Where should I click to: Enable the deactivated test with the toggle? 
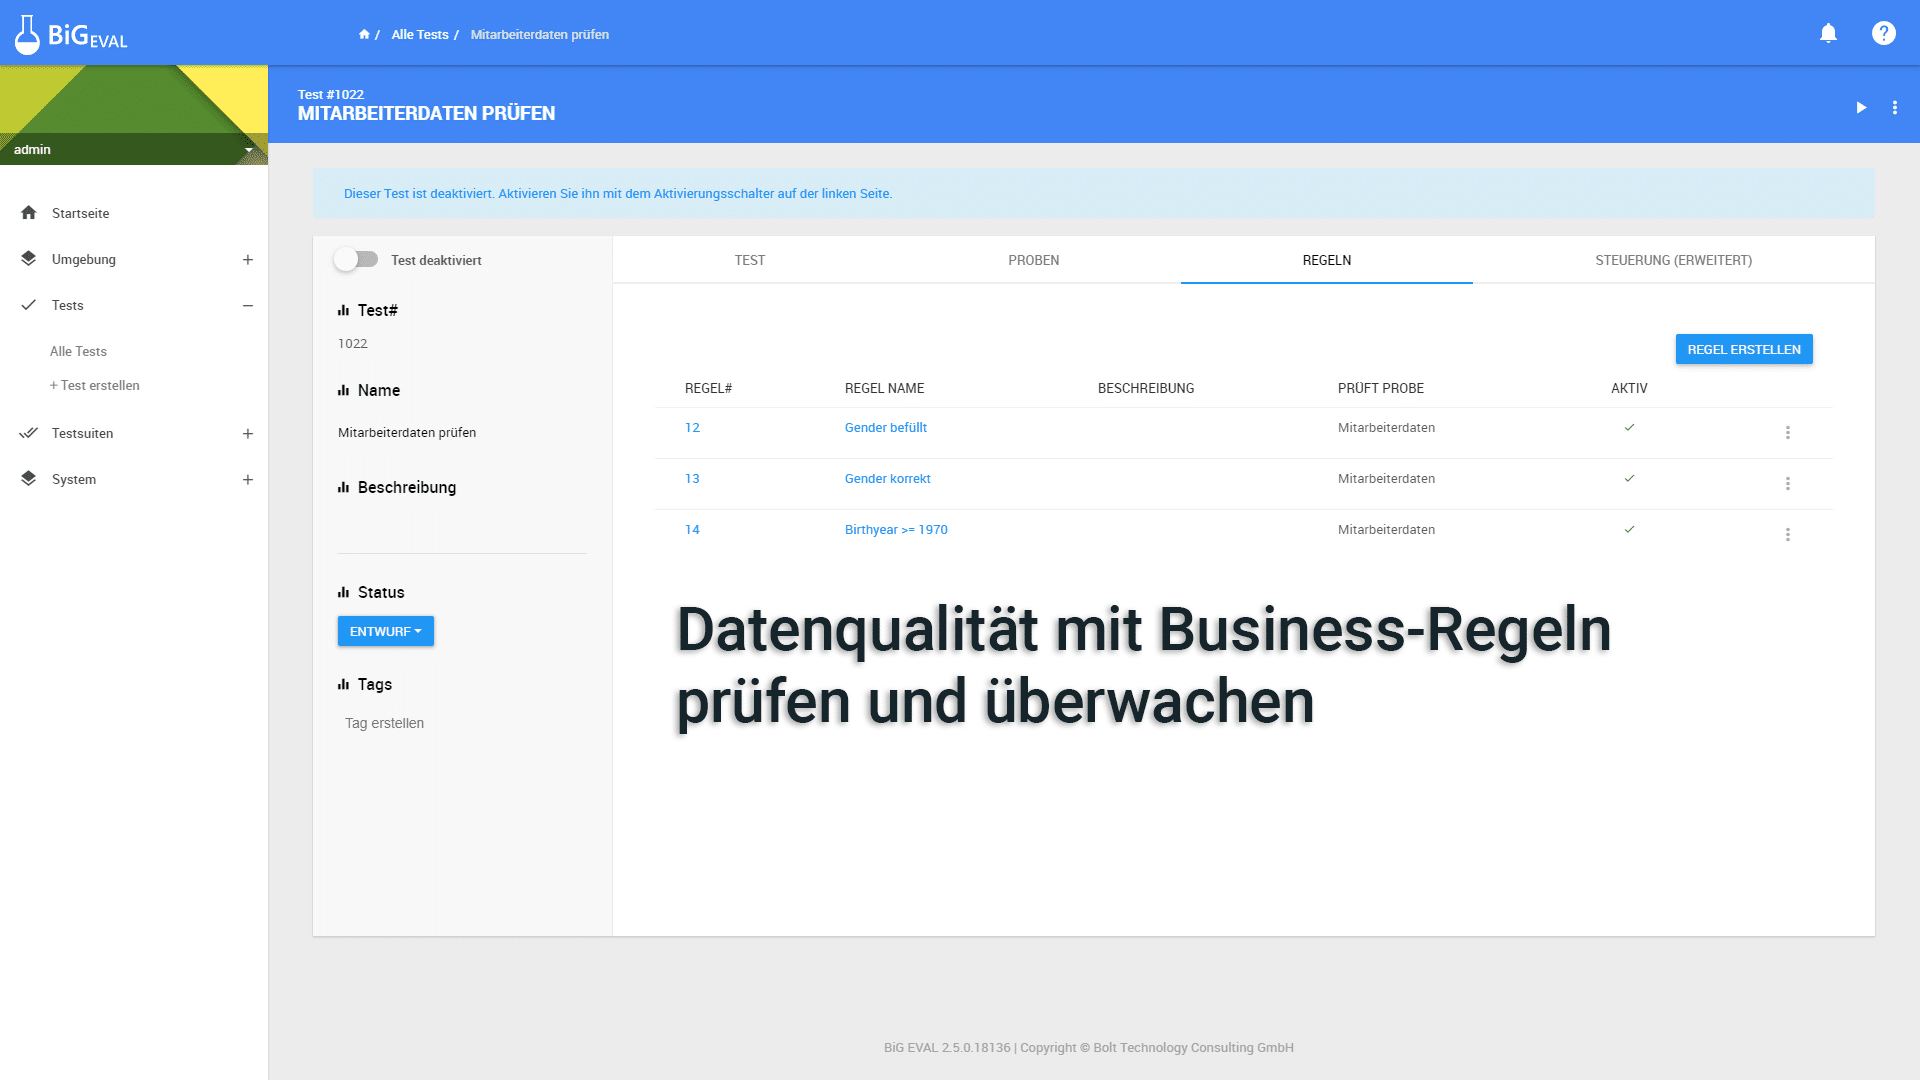pyautogui.click(x=356, y=259)
